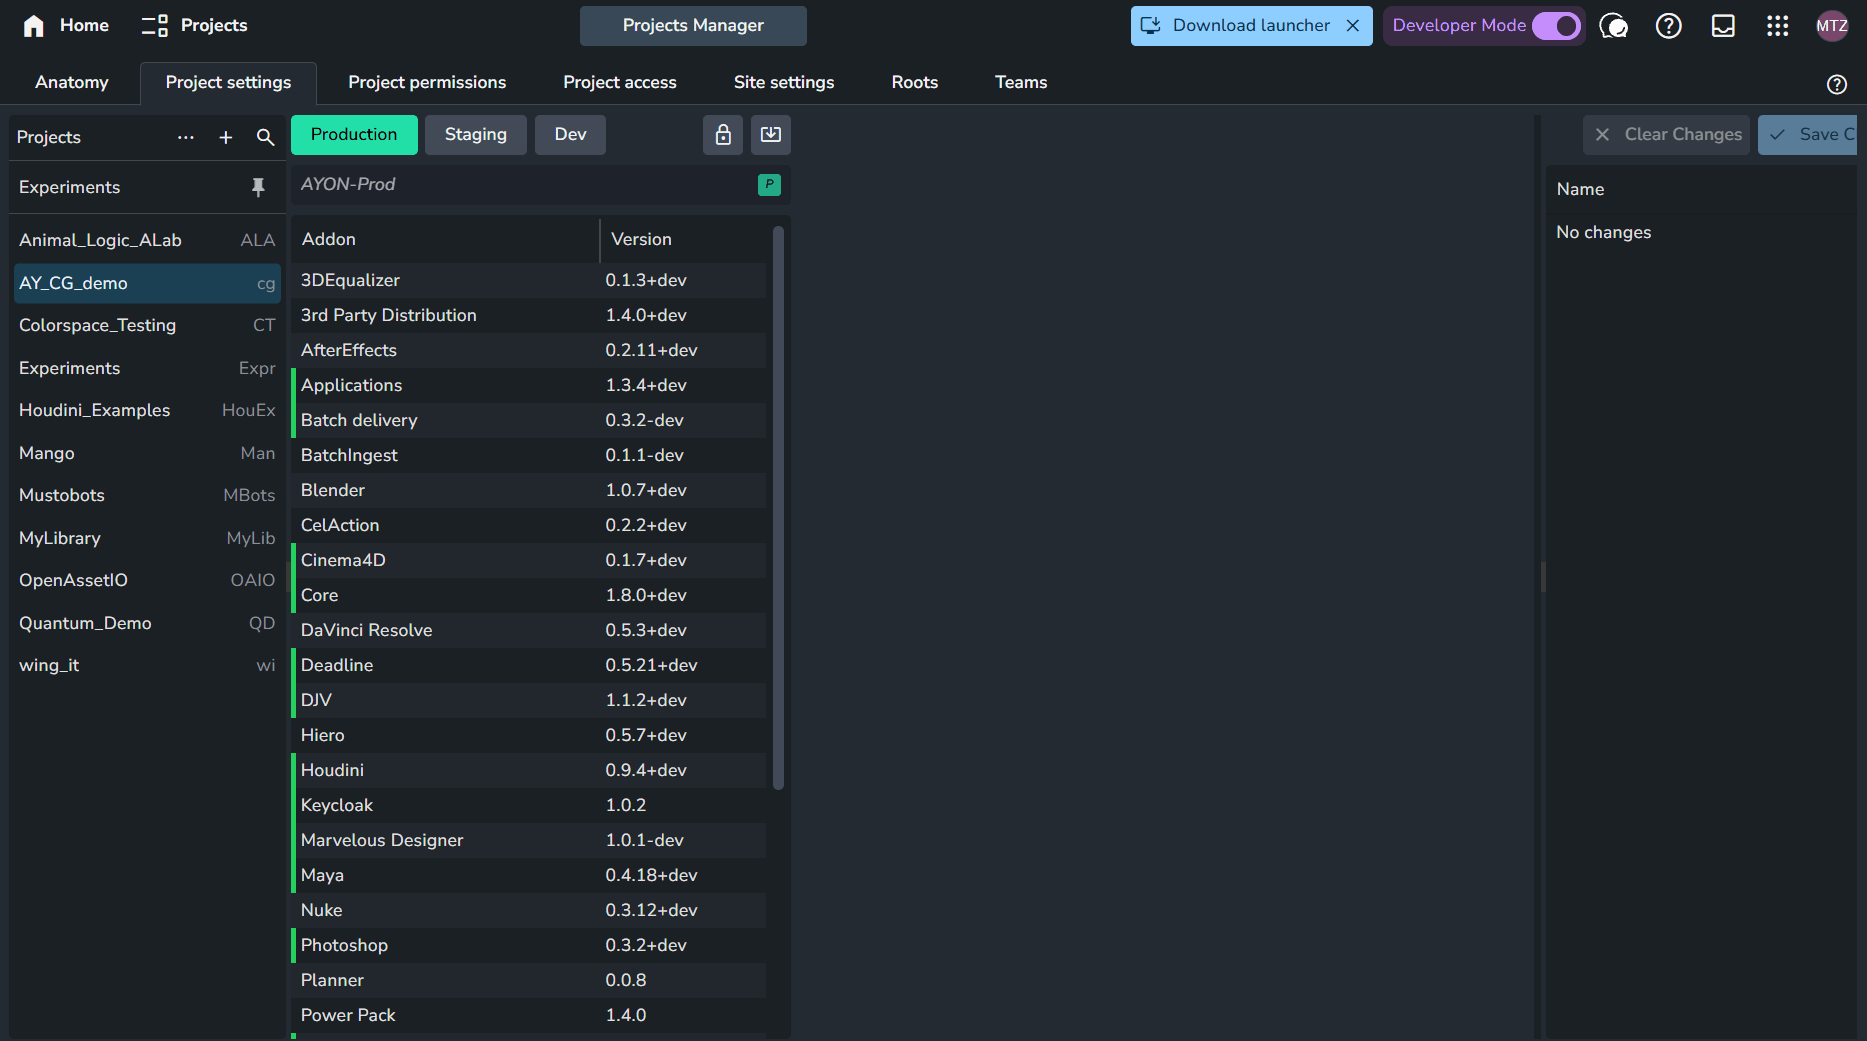Open the help question mark icon in header
Viewport: 1867px width, 1041px height.
[x=1668, y=26]
